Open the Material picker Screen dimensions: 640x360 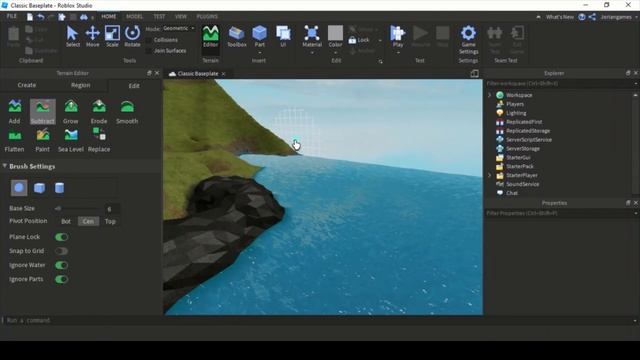312,36
